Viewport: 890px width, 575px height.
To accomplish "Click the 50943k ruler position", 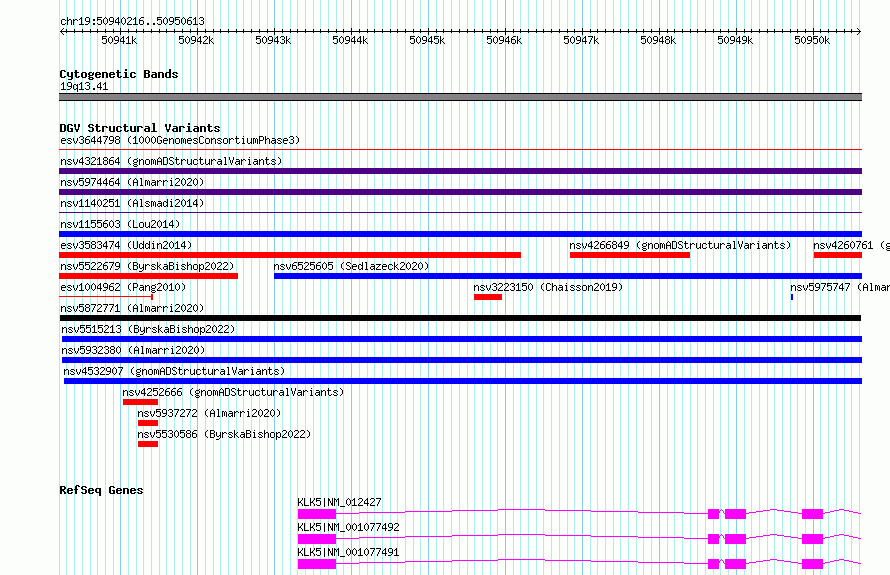I will point(273,40).
